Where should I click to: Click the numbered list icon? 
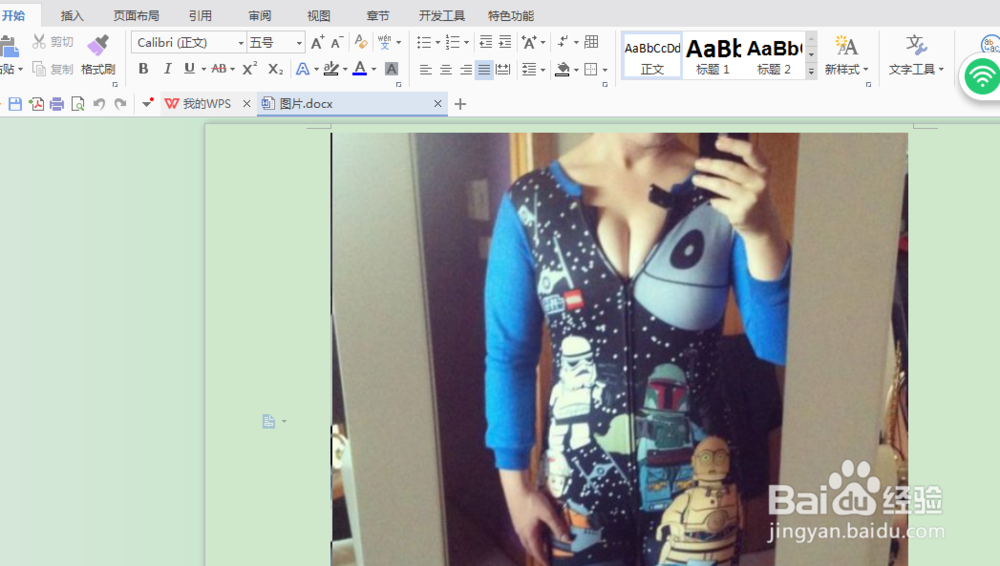[x=452, y=43]
